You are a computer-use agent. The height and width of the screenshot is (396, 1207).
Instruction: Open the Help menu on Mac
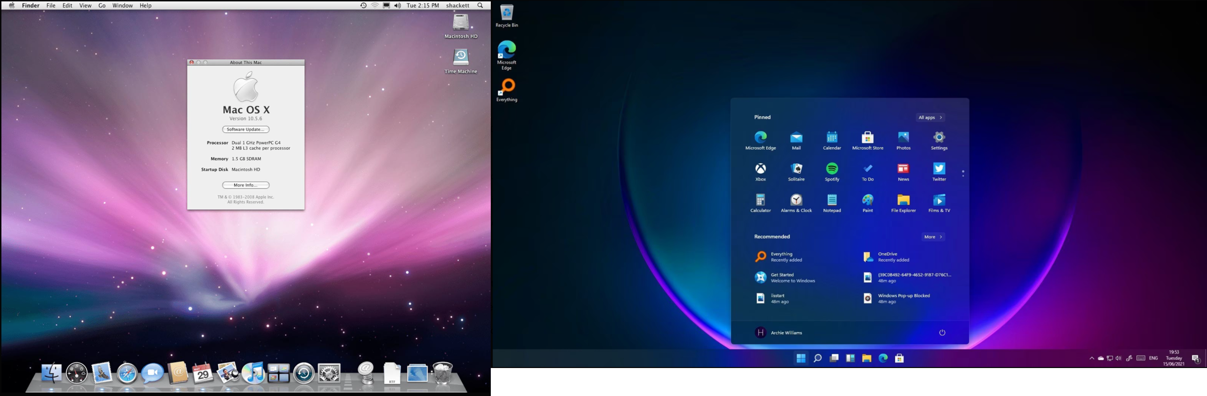(145, 5)
